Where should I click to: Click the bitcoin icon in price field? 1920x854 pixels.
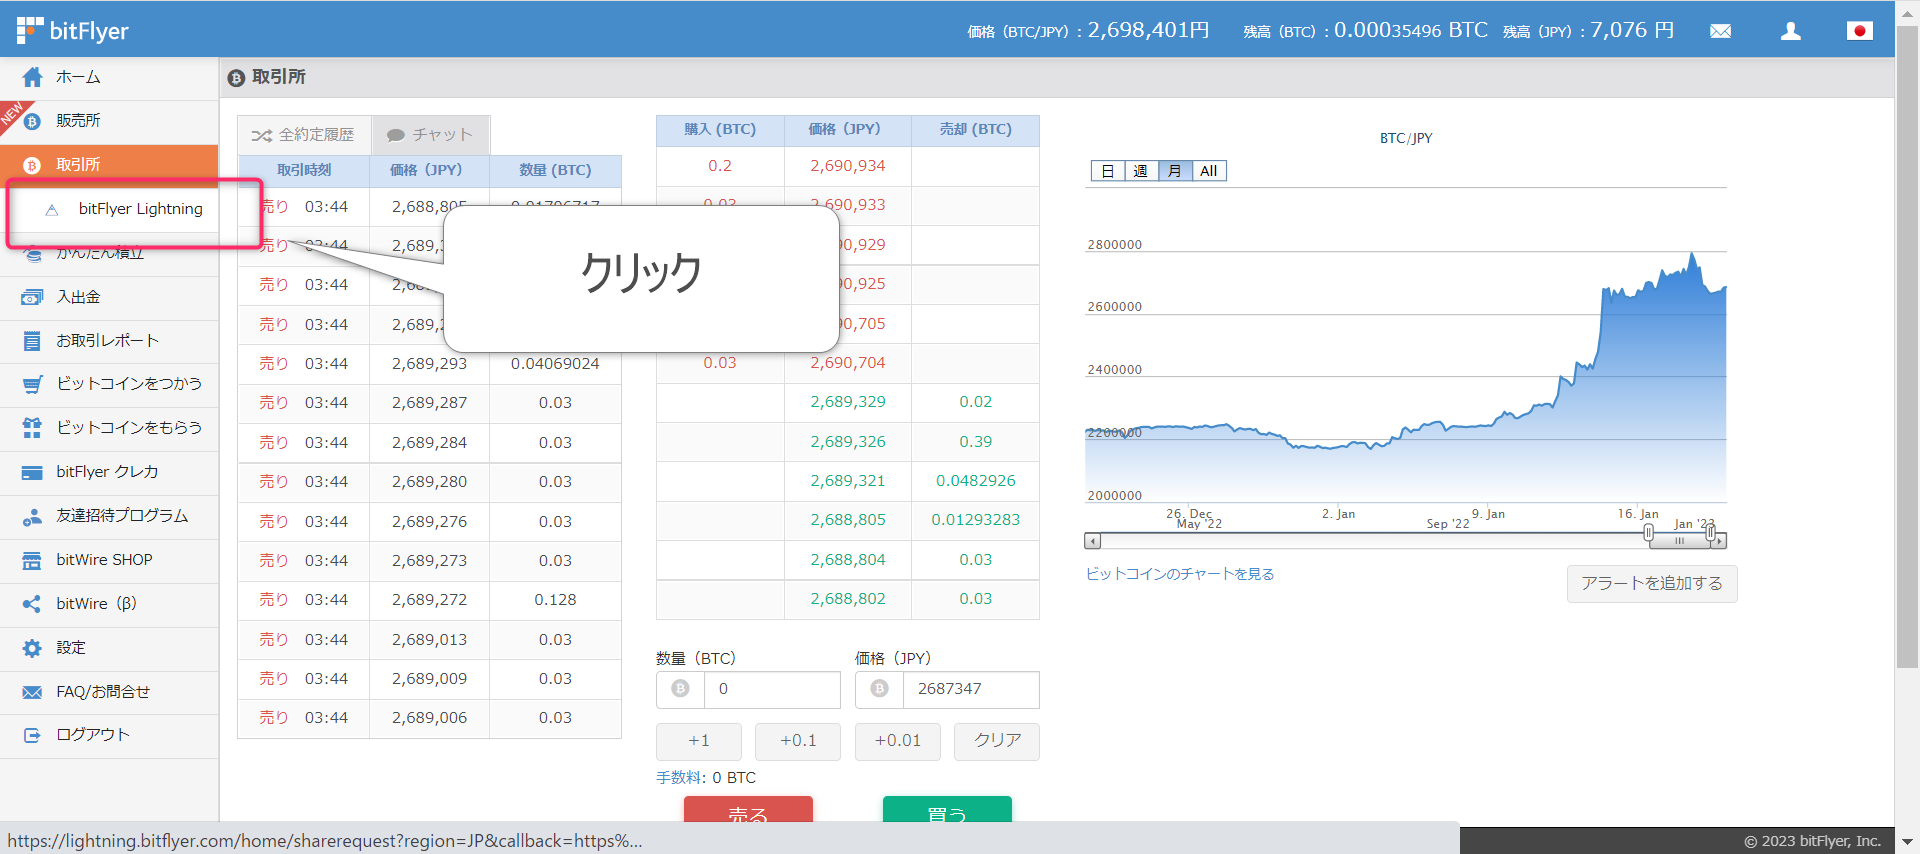click(x=879, y=689)
